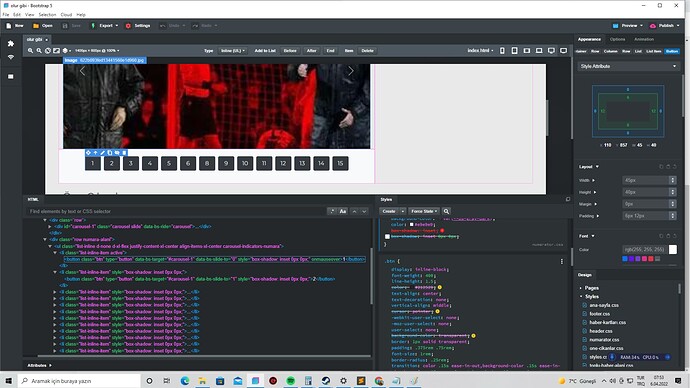Open the index.html page dropdown
The image size is (690, 388).
480,51
